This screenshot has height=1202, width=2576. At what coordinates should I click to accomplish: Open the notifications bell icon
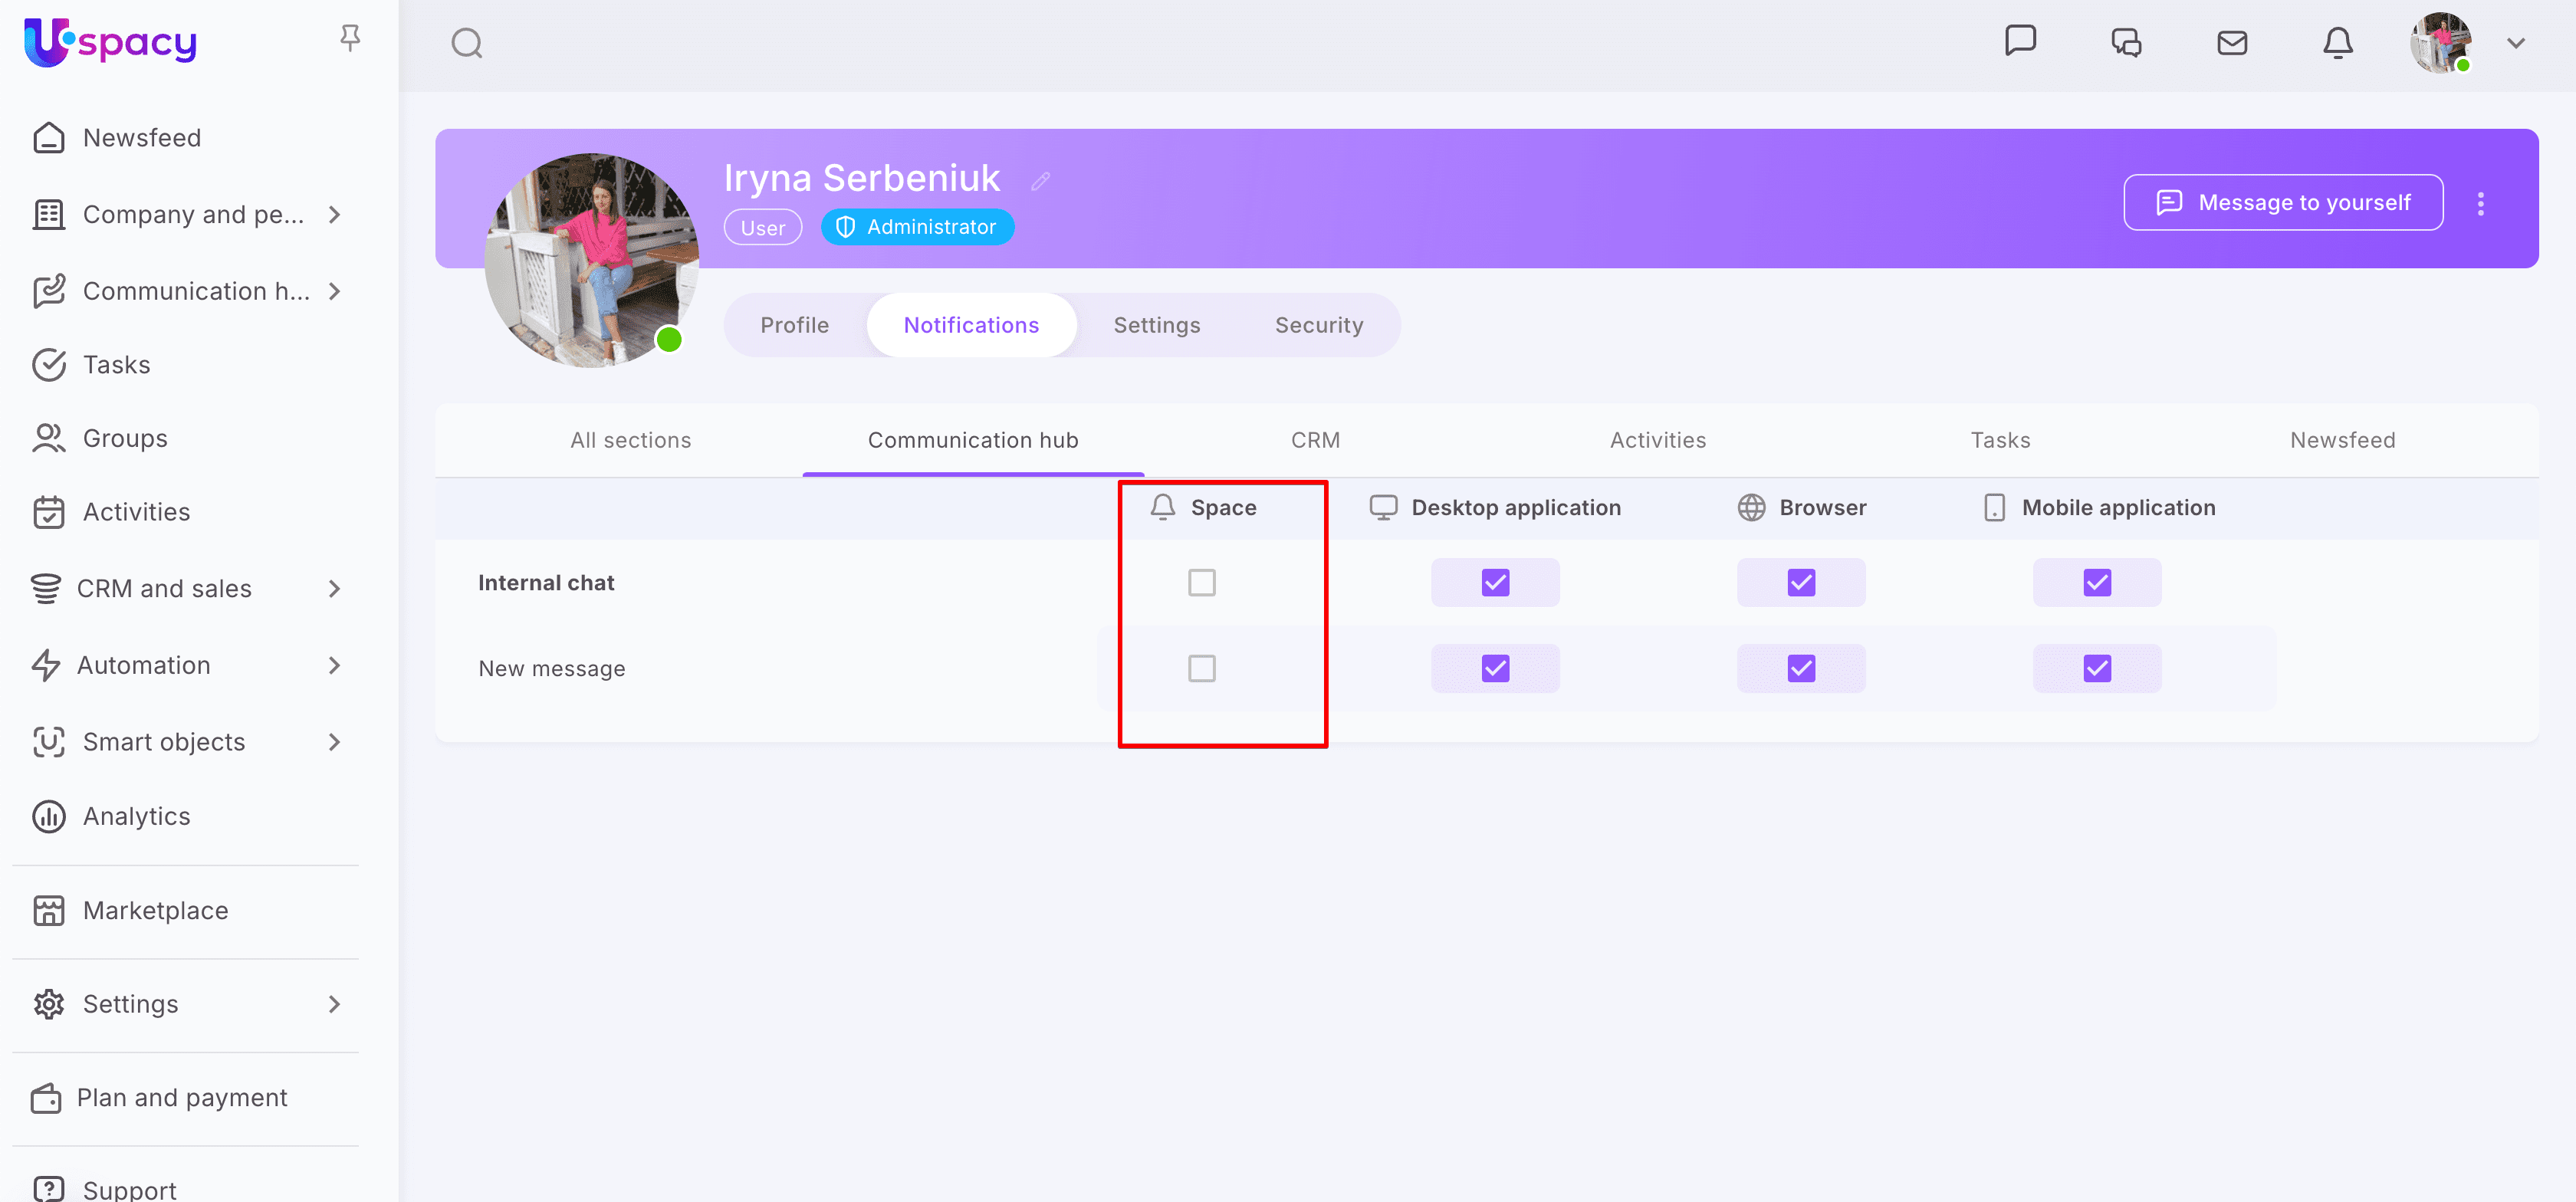coord(2337,43)
